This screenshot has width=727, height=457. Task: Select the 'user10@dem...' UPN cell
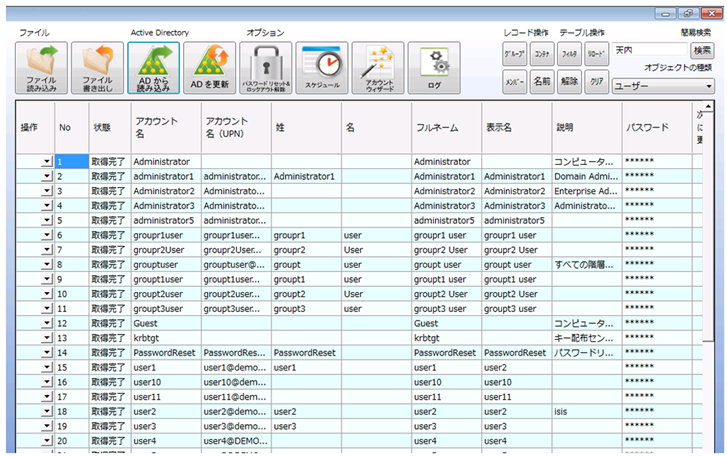tap(236, 382)
